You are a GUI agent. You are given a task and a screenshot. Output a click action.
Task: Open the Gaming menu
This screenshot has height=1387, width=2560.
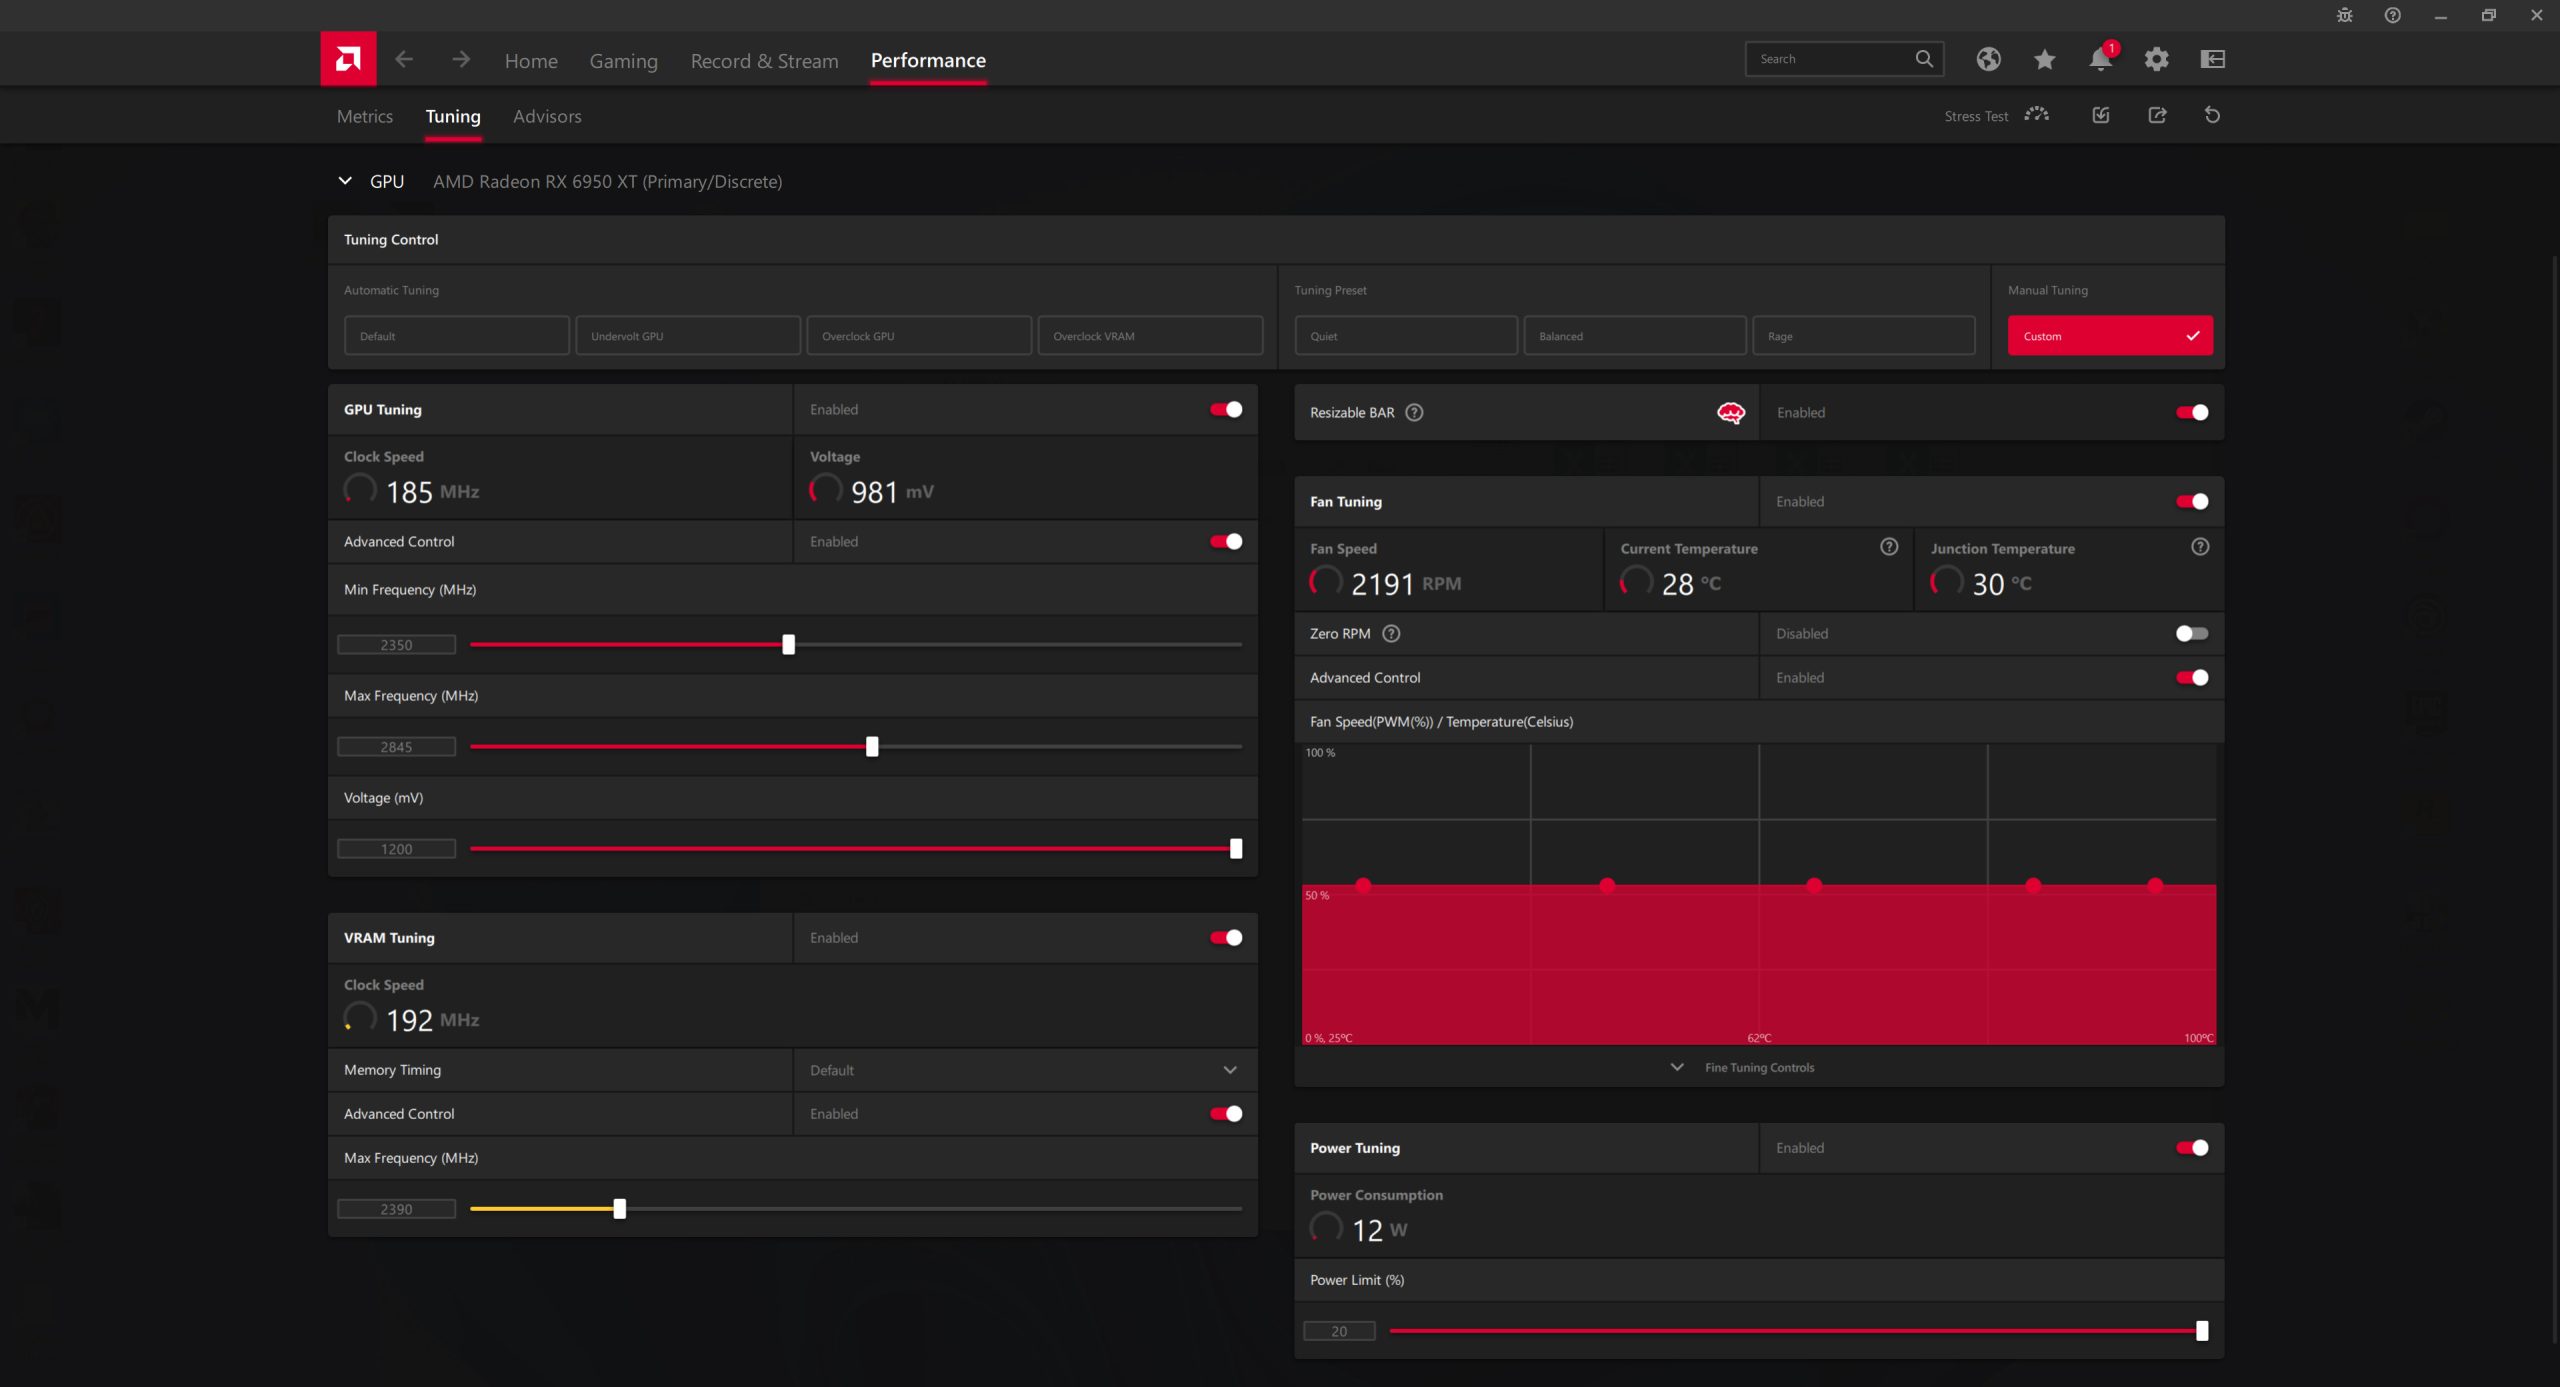[x=623, y=61]
